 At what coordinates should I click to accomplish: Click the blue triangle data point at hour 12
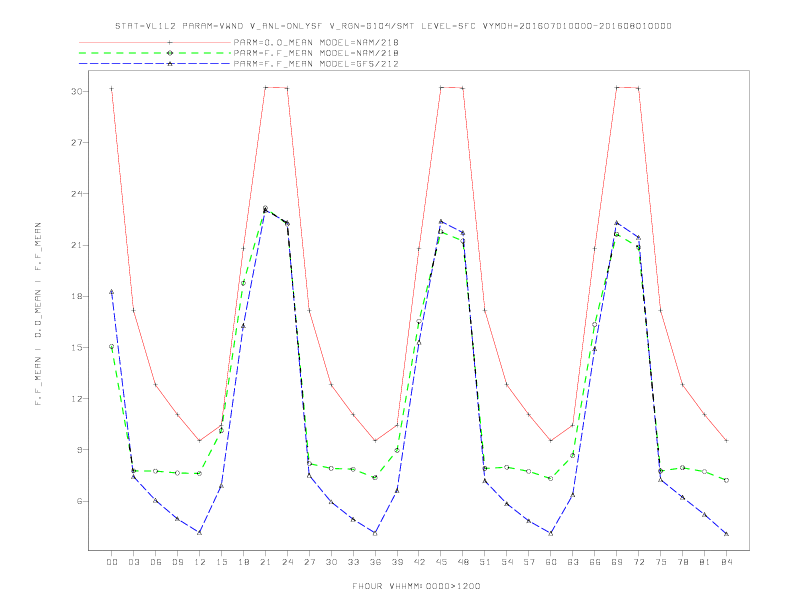200,533
